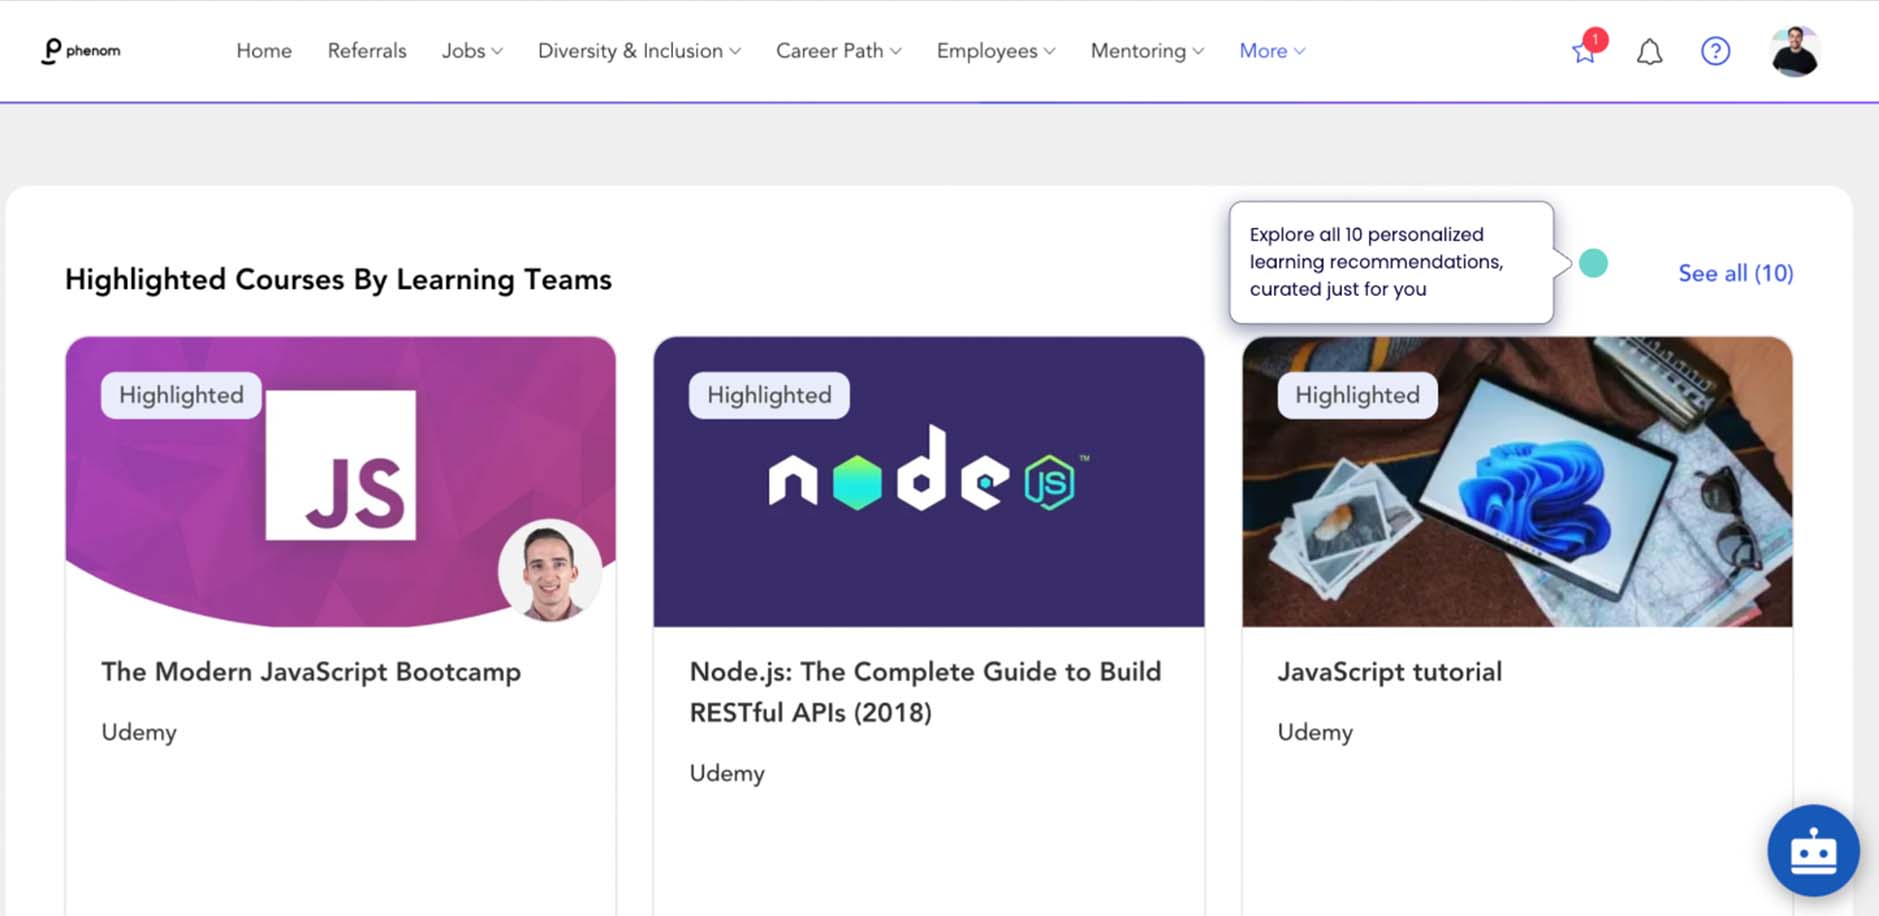The width and height of the screenshot is (1879, 916).
Task: Open the notifications bell
Action: coord(1649,51)
